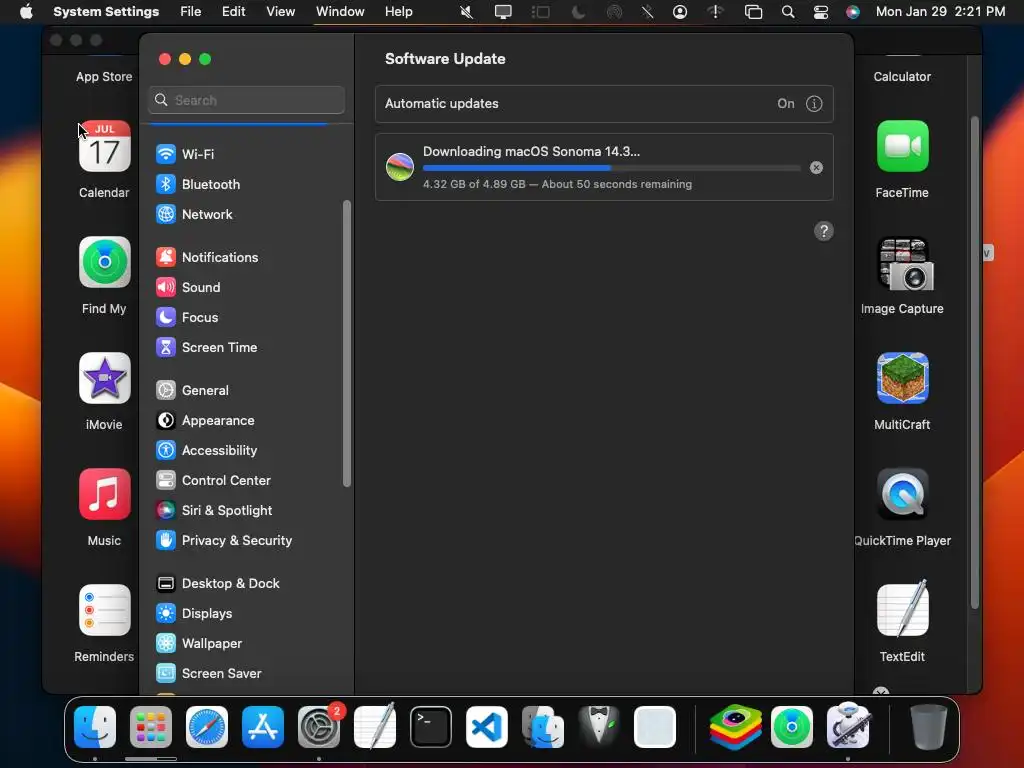Open Control Center from menu bar

pyautogui.click(x=820, y=12)
